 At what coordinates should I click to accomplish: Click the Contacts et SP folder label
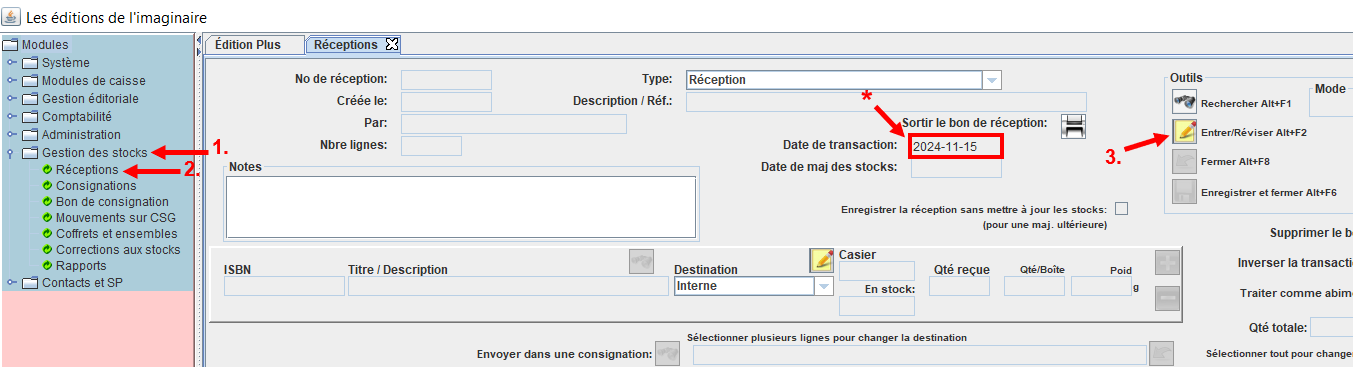point(82,283)
